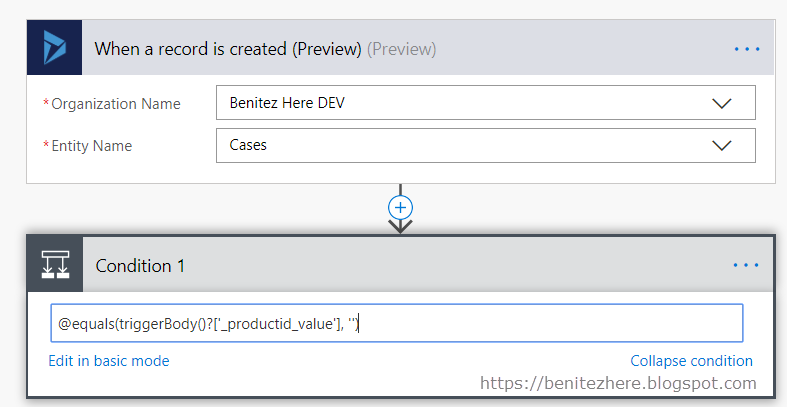Expand the Organization Name dropdown arrow
Image resolution: width=787 pixels, height=407 pixels.
721,103
